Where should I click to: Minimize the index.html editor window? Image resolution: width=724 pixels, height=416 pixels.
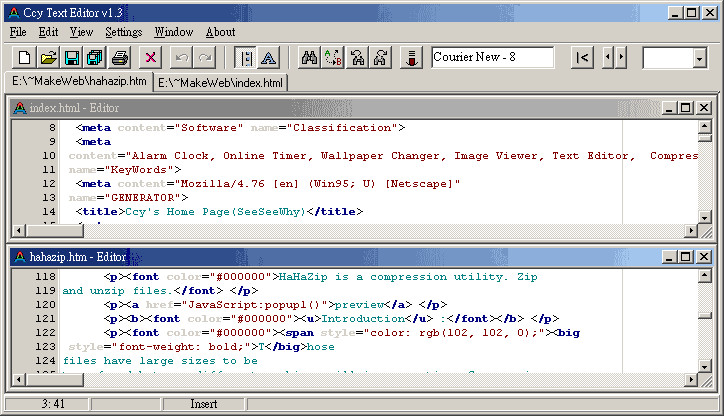[x=669, y=108]
